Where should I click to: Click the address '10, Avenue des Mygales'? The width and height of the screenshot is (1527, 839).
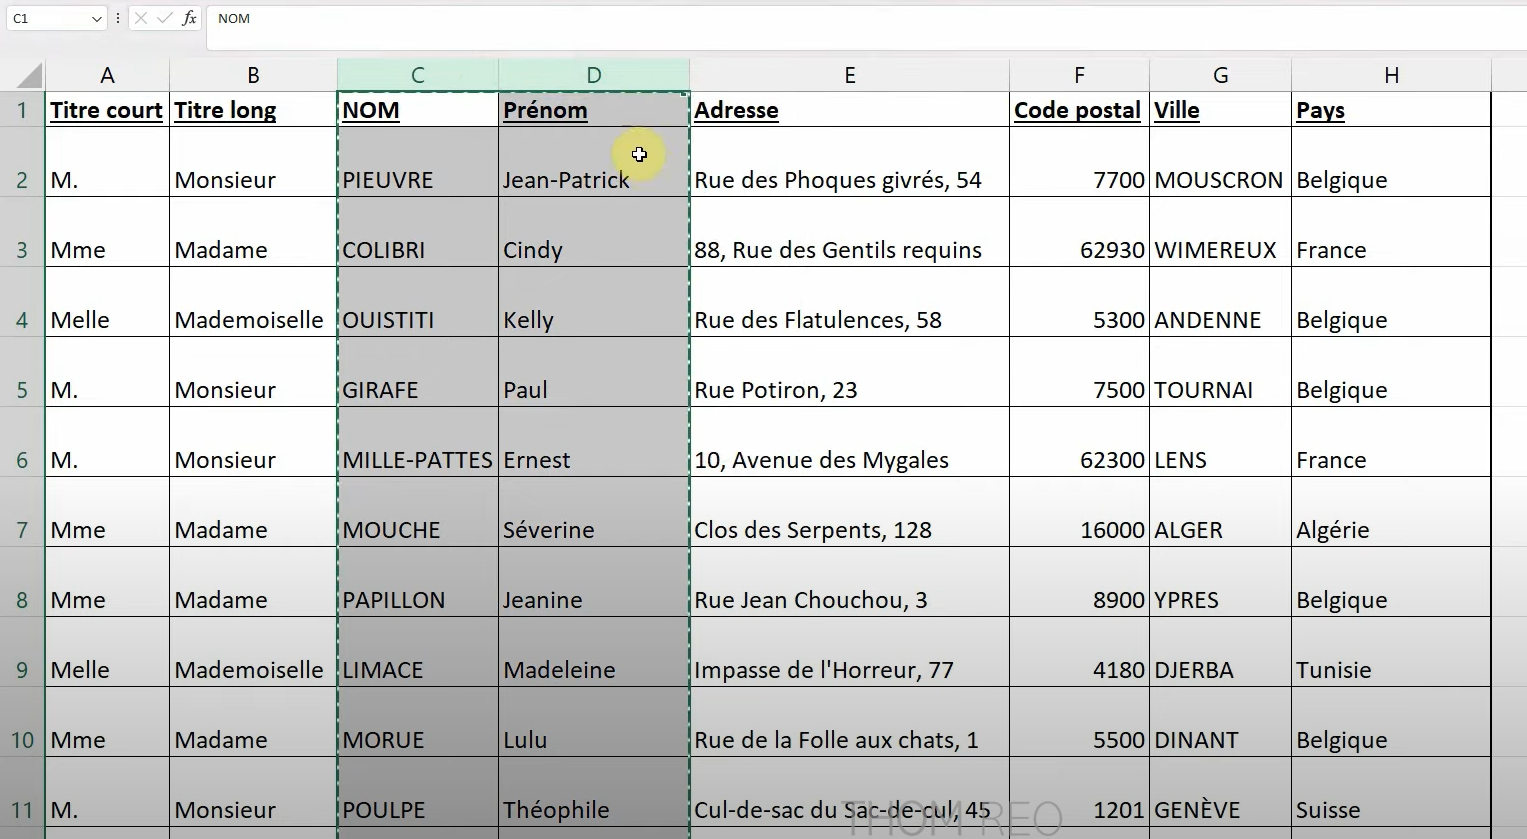point(849,442)
